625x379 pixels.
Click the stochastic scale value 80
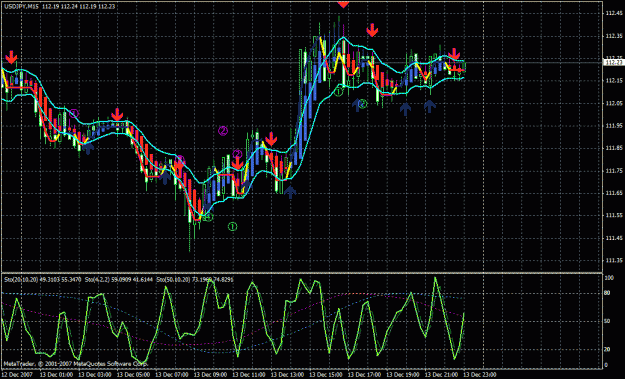(607, 293)
